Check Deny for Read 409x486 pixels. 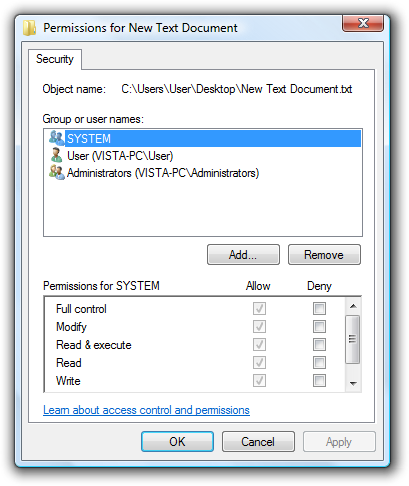coord(319,362)
